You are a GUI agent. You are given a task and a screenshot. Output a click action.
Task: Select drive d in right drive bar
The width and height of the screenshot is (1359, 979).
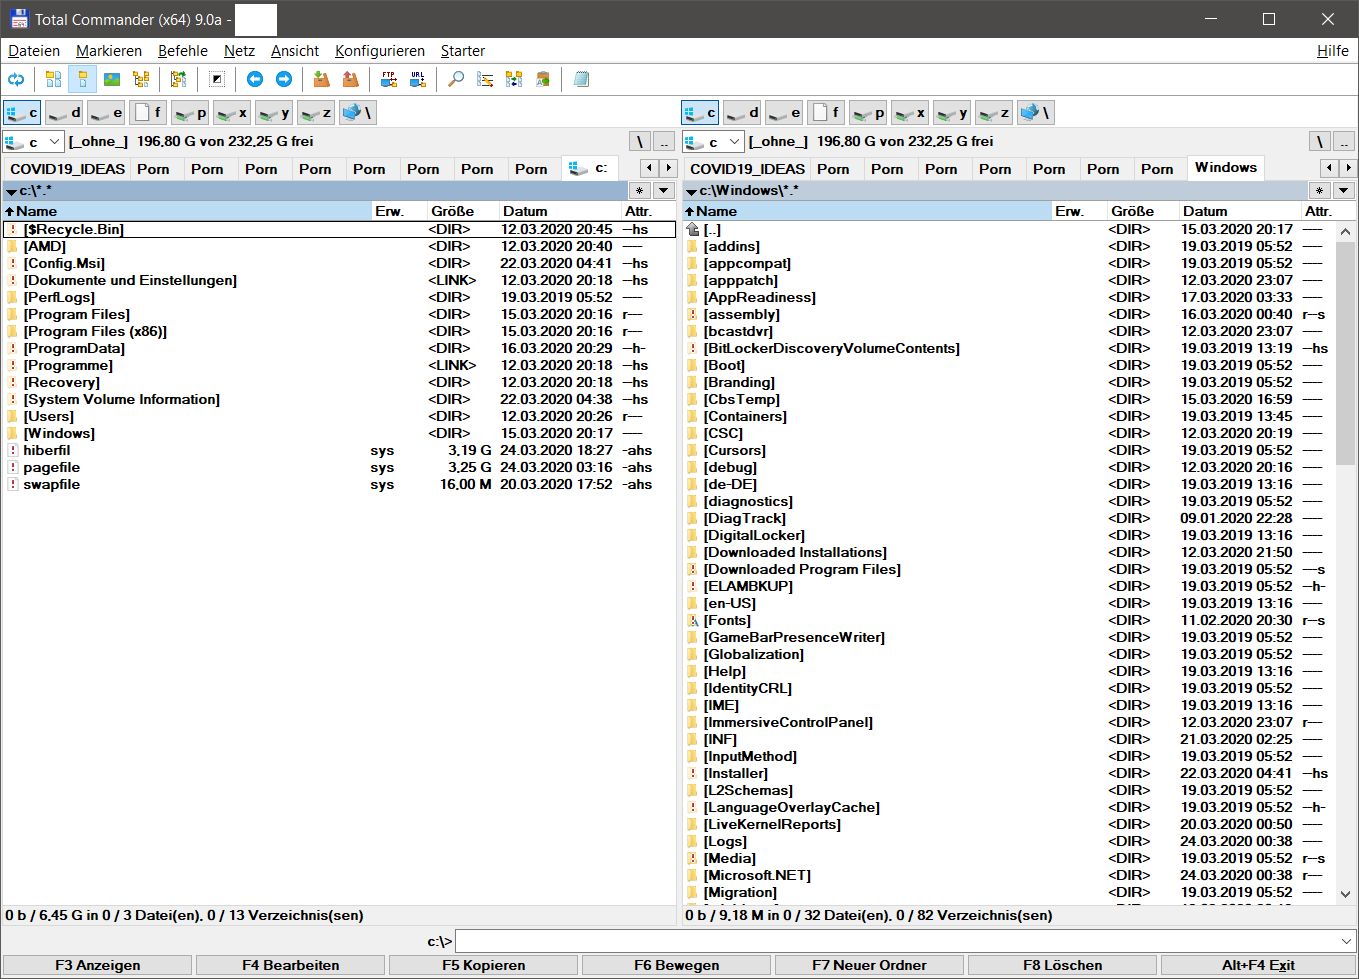742,113
